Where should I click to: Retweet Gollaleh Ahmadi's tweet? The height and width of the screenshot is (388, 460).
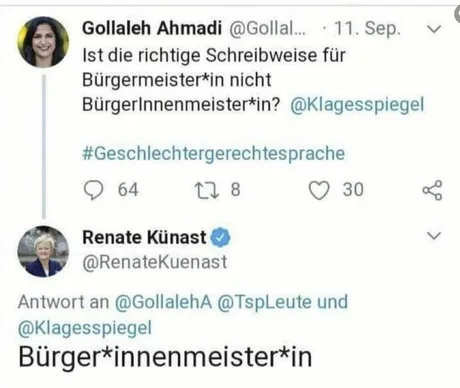[x=207, y=190]
